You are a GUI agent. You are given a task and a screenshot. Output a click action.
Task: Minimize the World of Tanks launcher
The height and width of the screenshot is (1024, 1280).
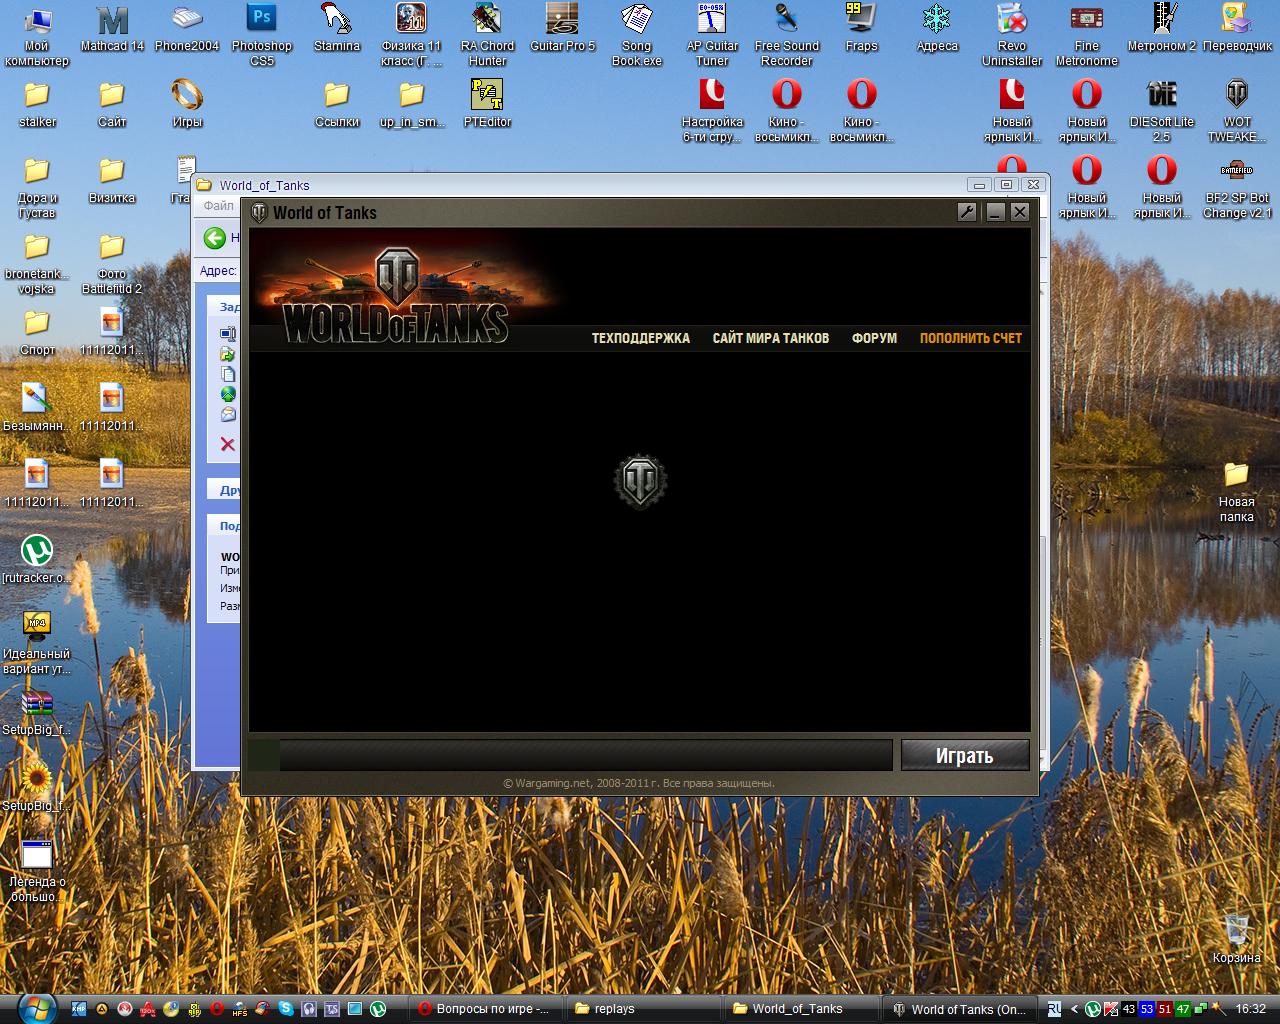click(x=994, y=212)
